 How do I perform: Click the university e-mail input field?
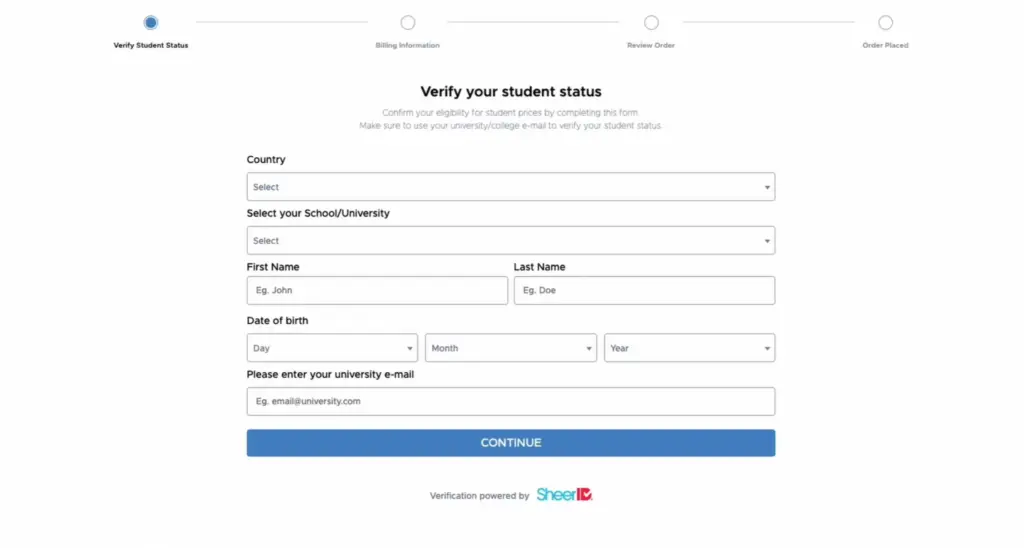(x=511, y=402)
